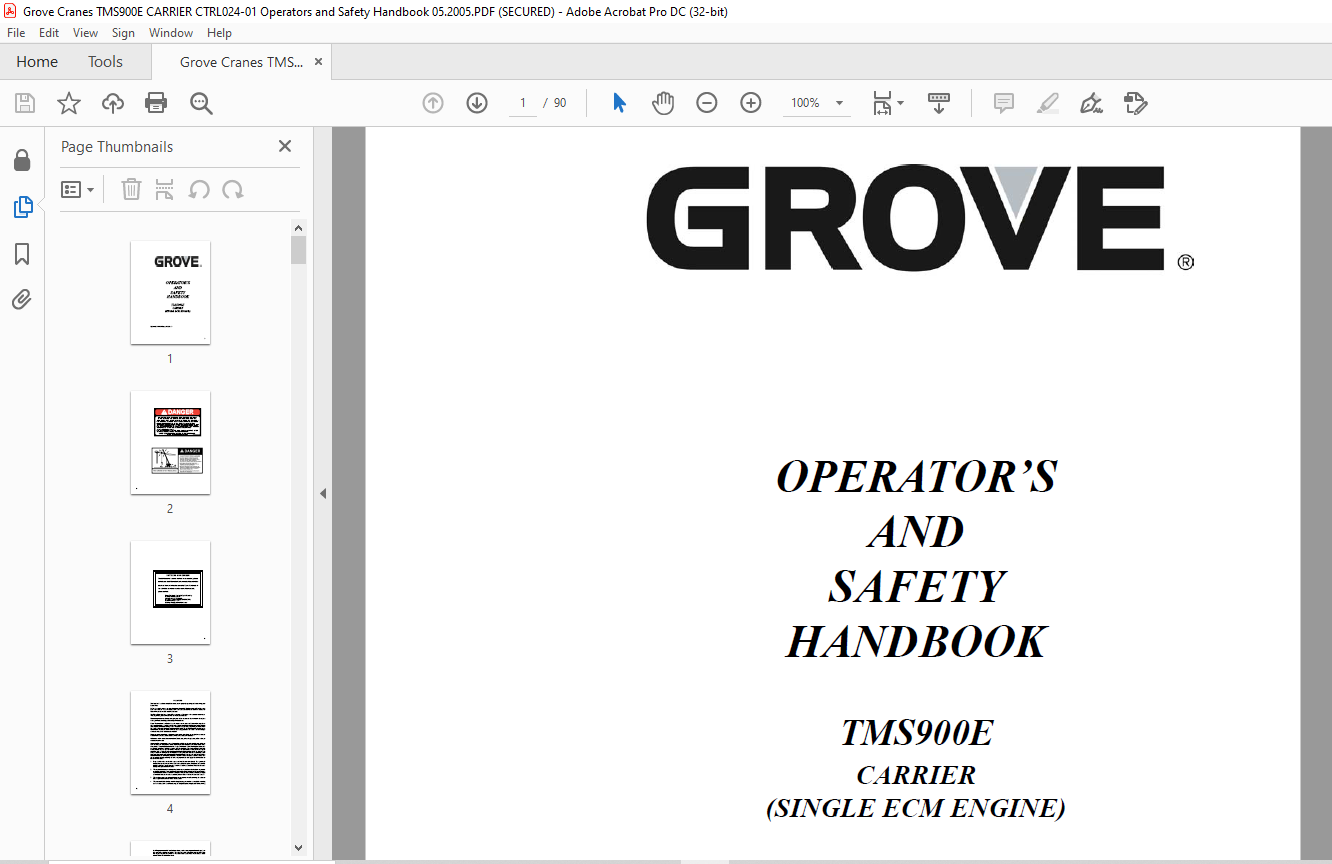Print the document with the printer icon
1332x864 pixels.
pos(156,103)
